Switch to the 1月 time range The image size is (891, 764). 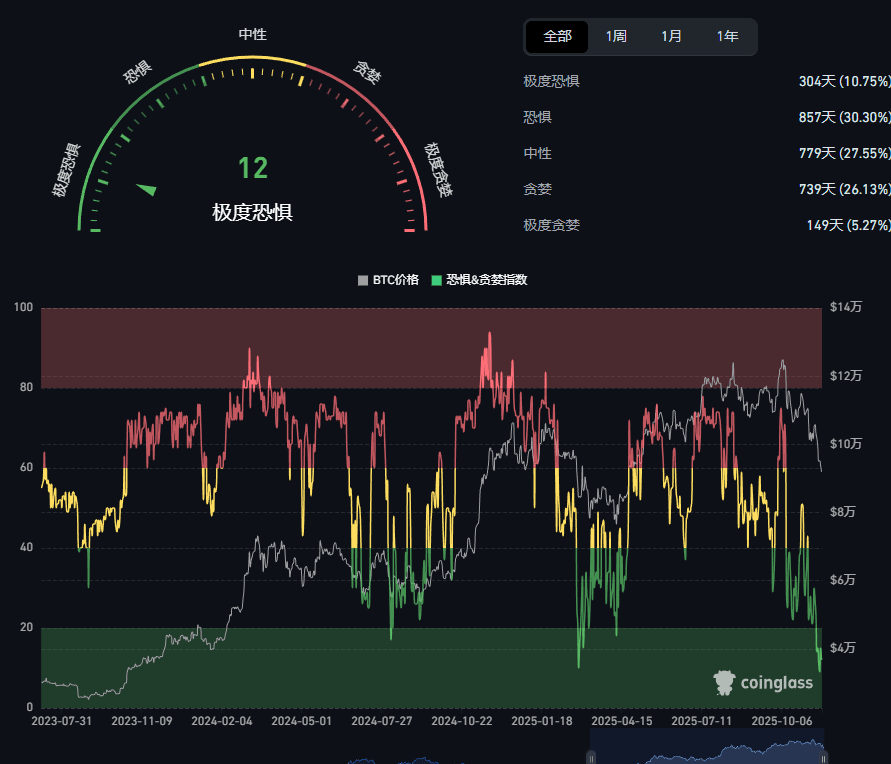pos(672,37)
